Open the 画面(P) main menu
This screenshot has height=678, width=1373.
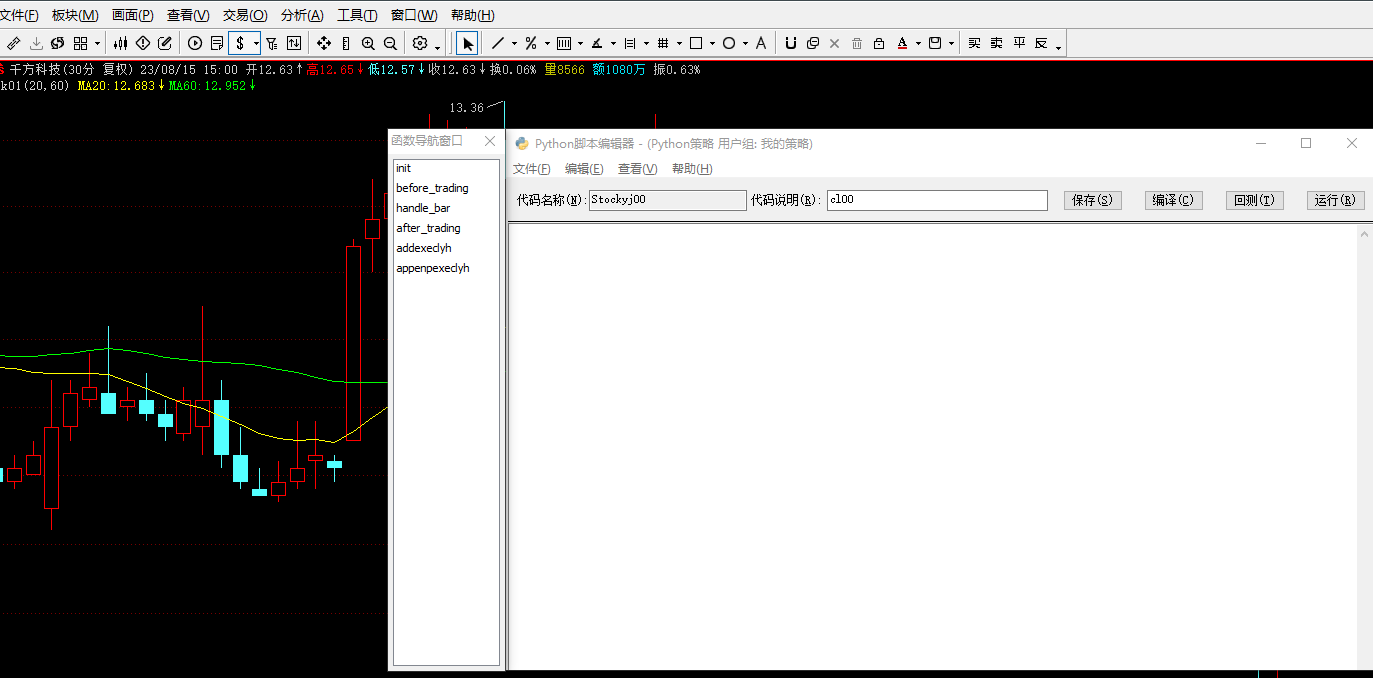[x=133, y=15]
